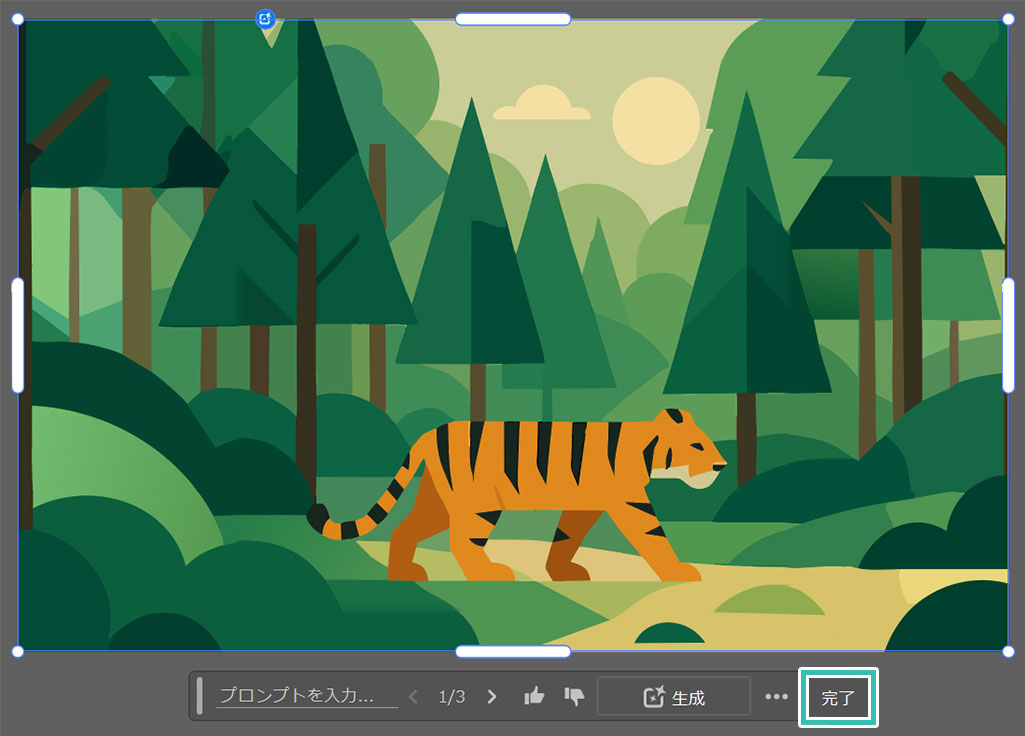1025x736 pixels.
Task: Click the bottom-right corner resize handle
Action: tap(1008, 651)
